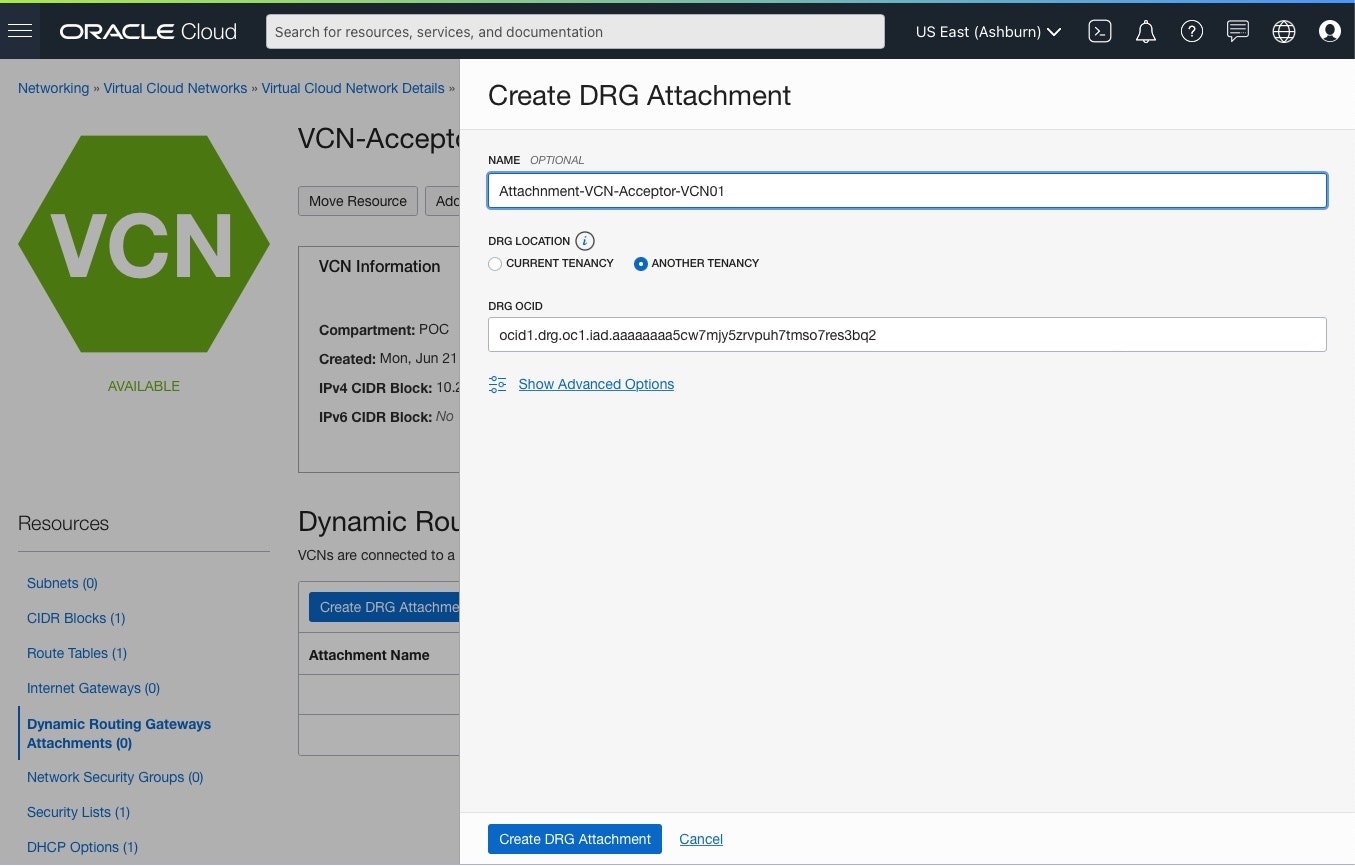Click the Oracle Cloud logo

click(x=148, y=31)
